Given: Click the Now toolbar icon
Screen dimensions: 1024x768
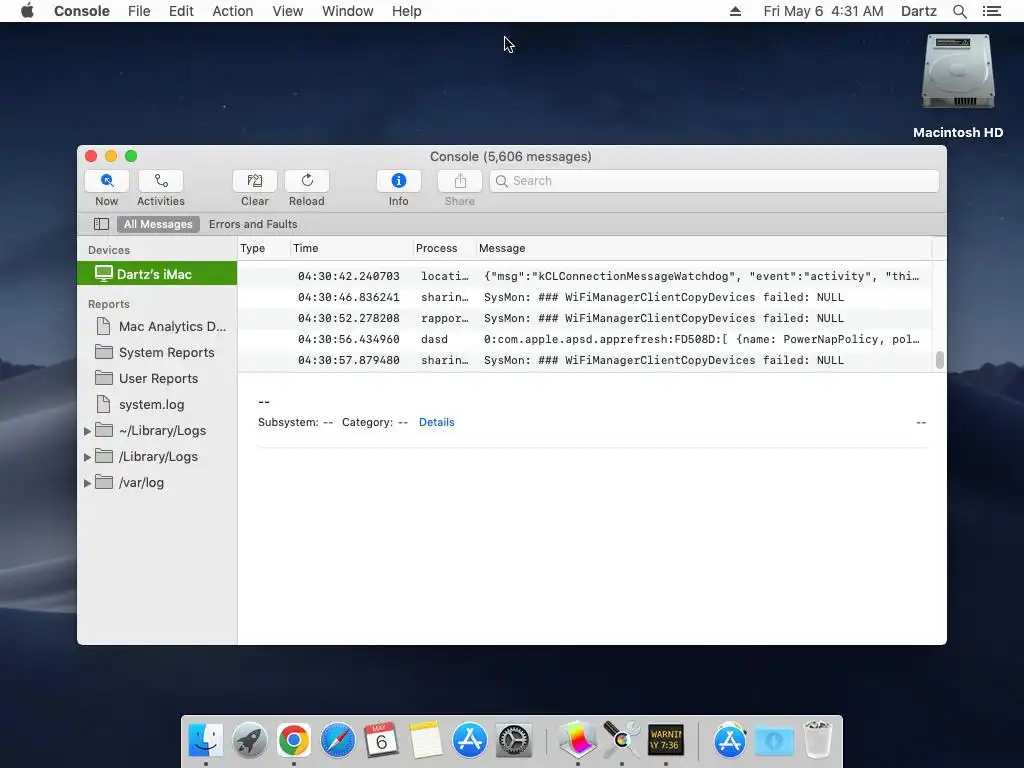Looking at the screenshot, I should tap(106, 181).
